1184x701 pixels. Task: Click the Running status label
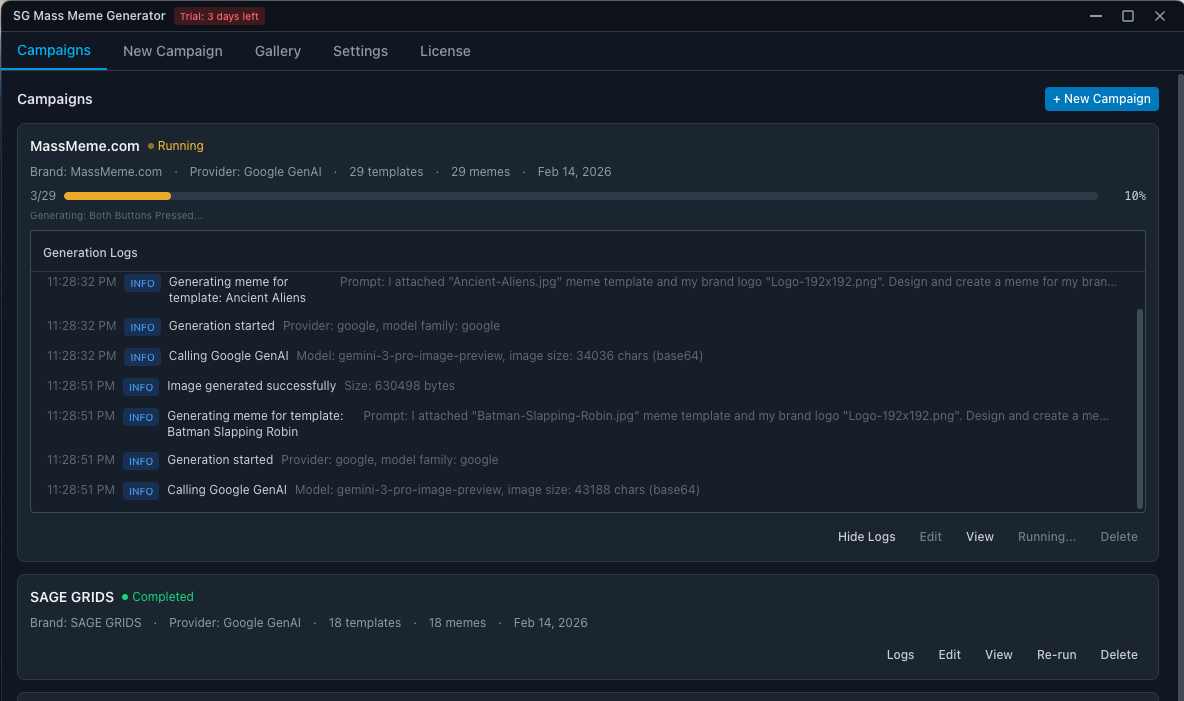tap(176, 146)
